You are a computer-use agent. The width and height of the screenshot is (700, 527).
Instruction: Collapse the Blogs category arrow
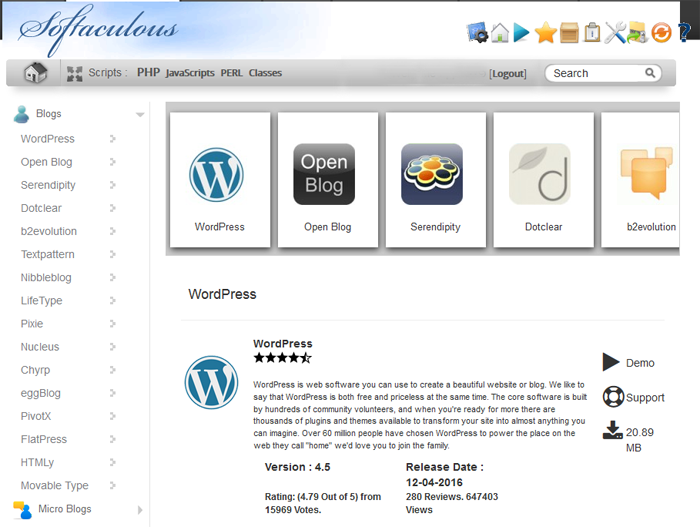140,115
